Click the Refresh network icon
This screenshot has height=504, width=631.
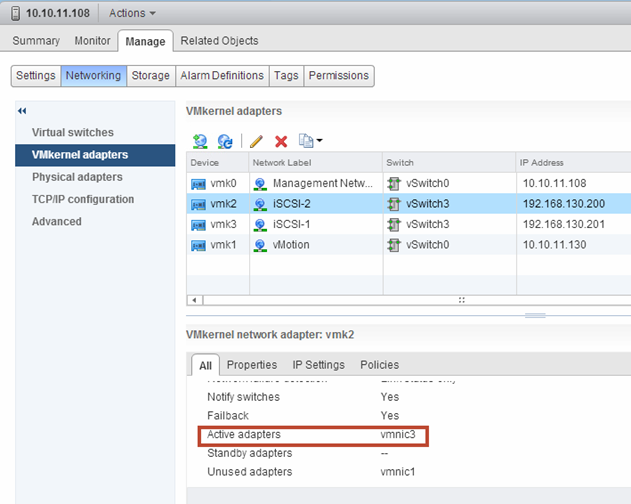click(225, 142)
